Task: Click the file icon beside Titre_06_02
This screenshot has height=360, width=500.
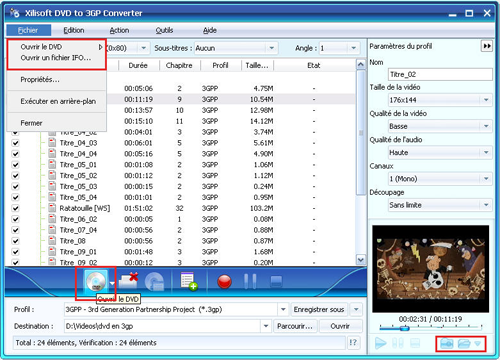Action: (x=52, y=219)
